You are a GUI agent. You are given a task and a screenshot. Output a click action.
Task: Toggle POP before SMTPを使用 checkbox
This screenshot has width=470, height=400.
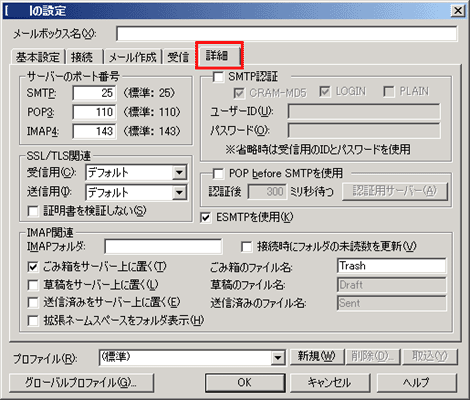coord(218,173)
